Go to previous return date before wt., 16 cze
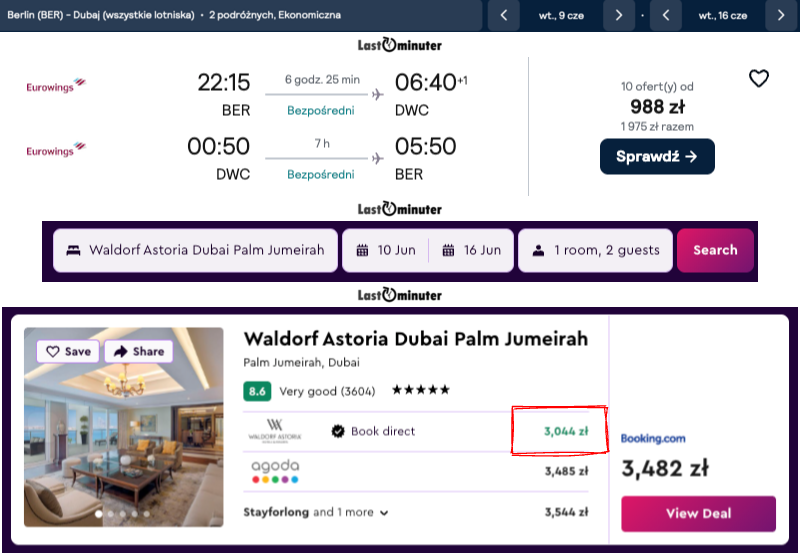This screenshot has width=800, height=553. [666, 15]
